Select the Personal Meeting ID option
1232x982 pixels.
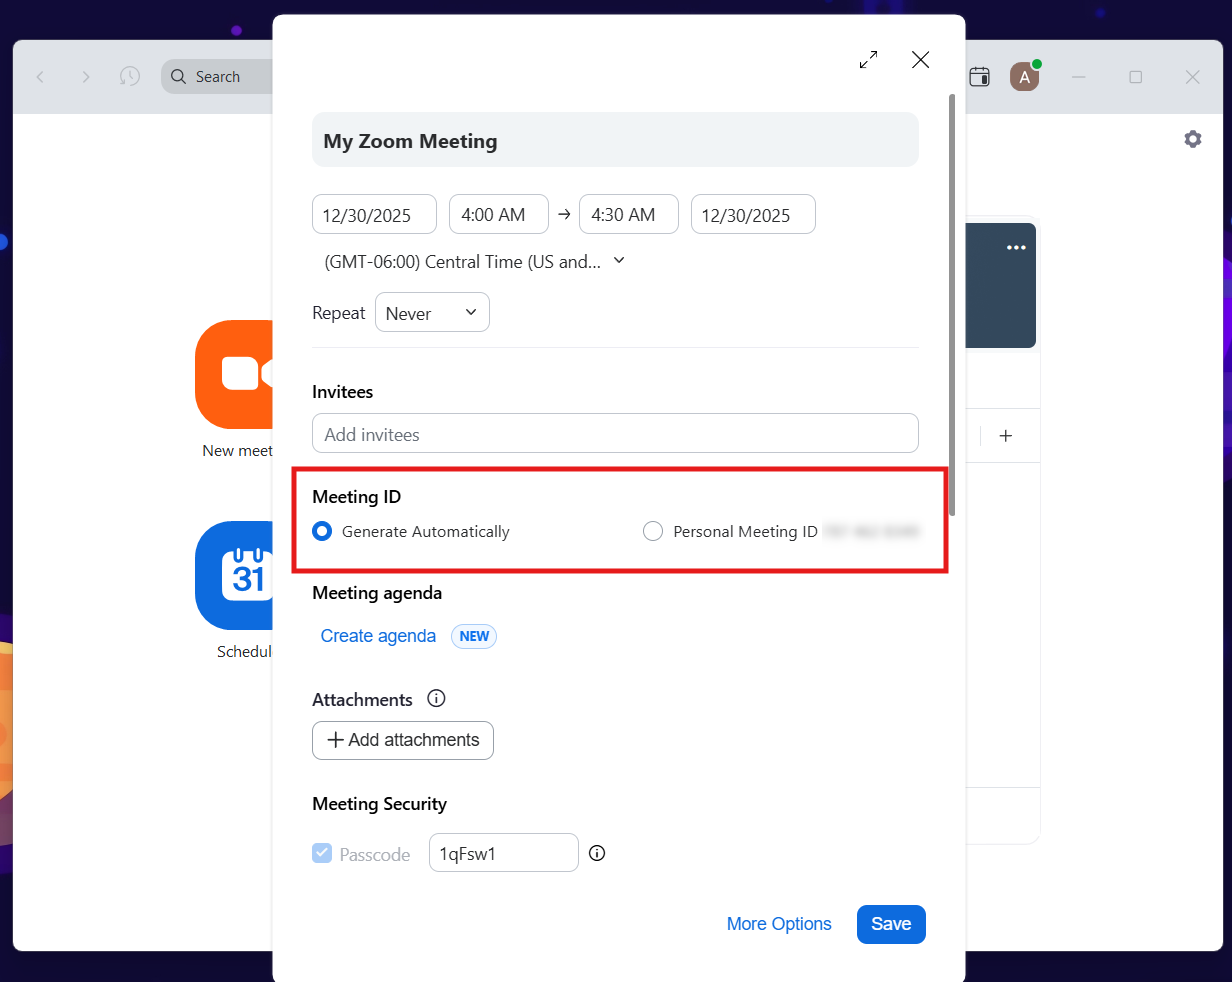click(x=653, y=532)
